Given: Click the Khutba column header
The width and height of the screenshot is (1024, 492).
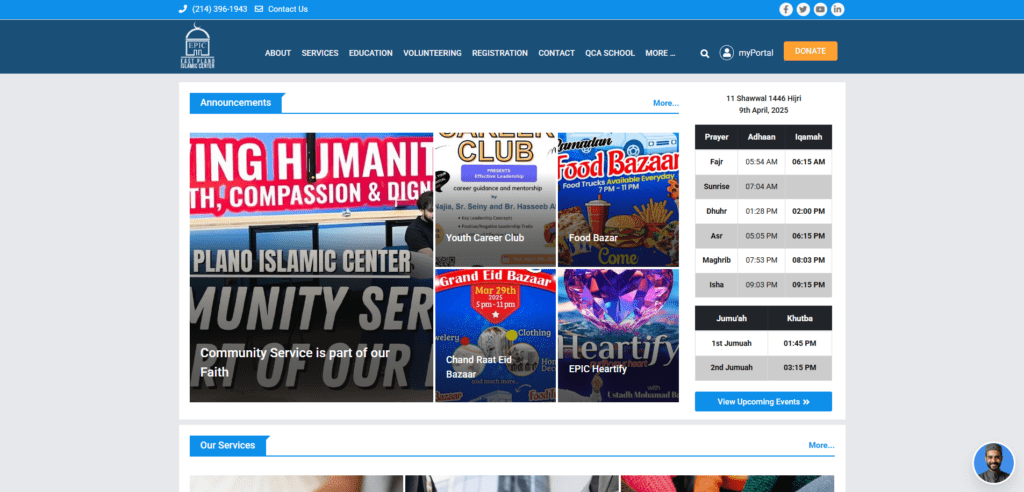Looking at the screenshot, I should point(800,318).
